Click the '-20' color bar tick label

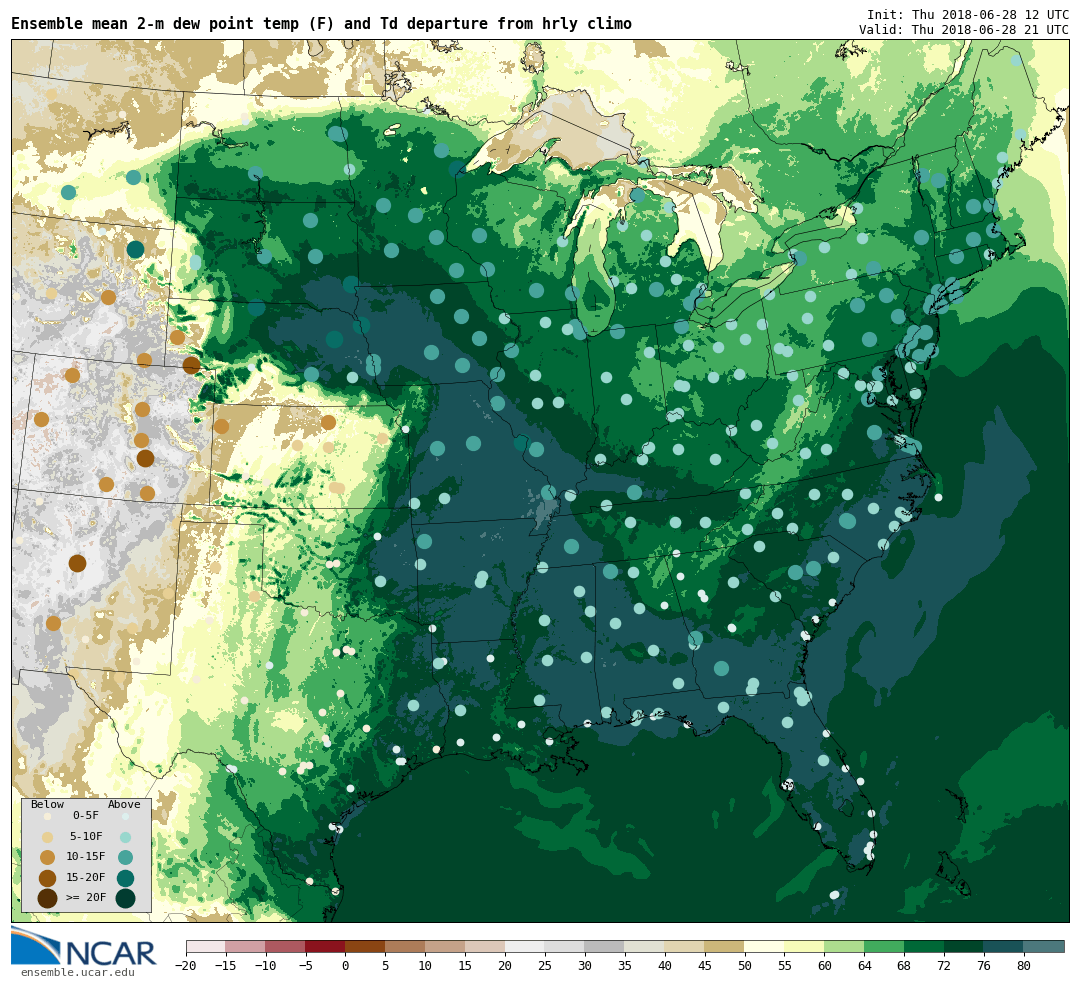point(186,966)
